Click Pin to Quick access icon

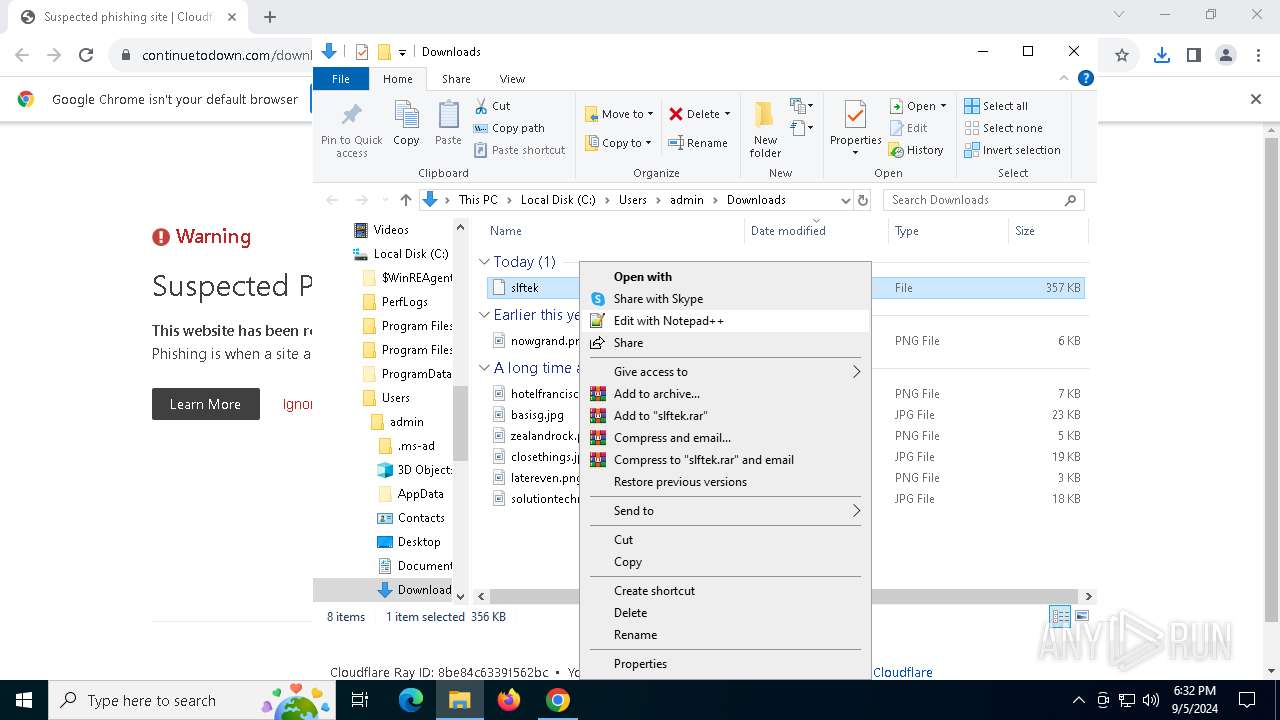click(351, 129)
